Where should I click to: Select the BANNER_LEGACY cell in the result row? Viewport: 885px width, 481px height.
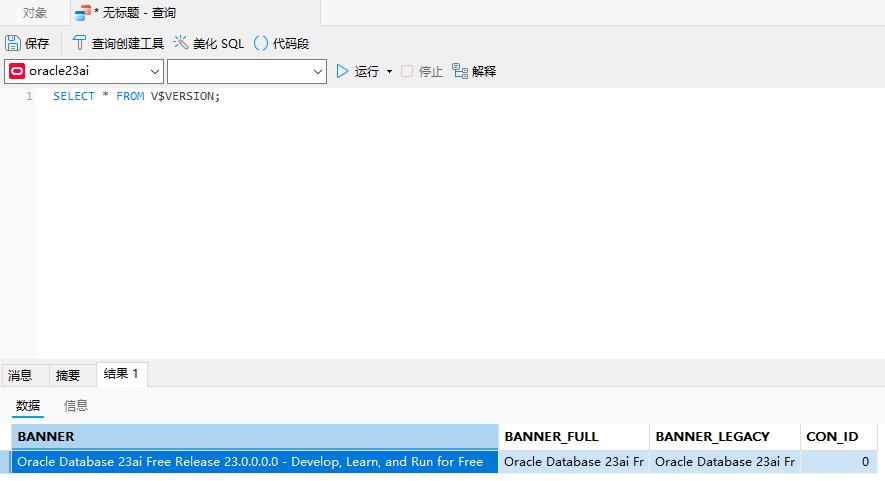tap(725, 462)
